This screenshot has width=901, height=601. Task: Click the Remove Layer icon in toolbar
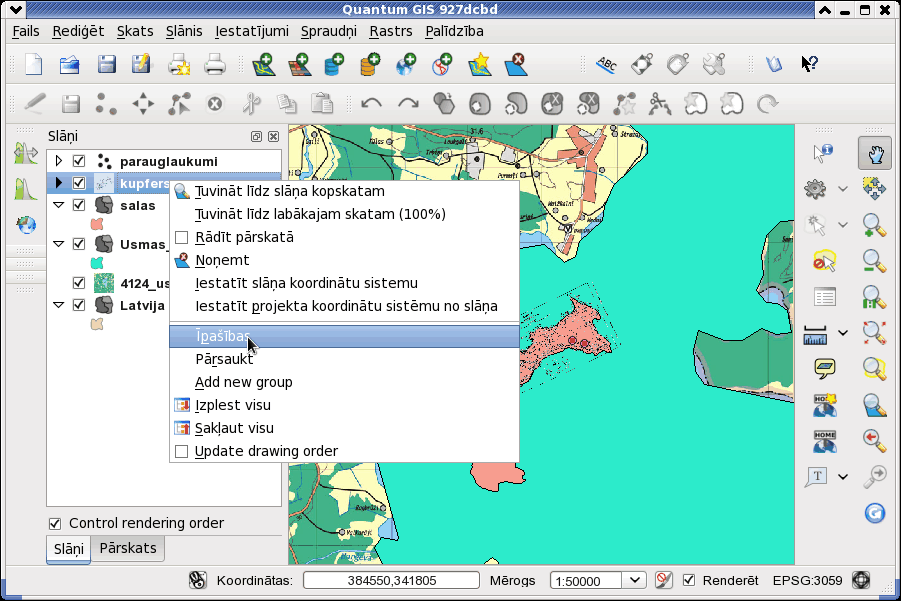point(516,64)
